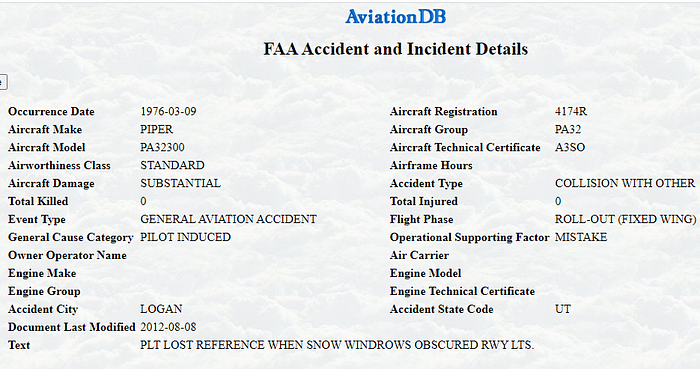
Task: Click the PILOT INDUCED cause category value
Action: click(x=185, y=237)
